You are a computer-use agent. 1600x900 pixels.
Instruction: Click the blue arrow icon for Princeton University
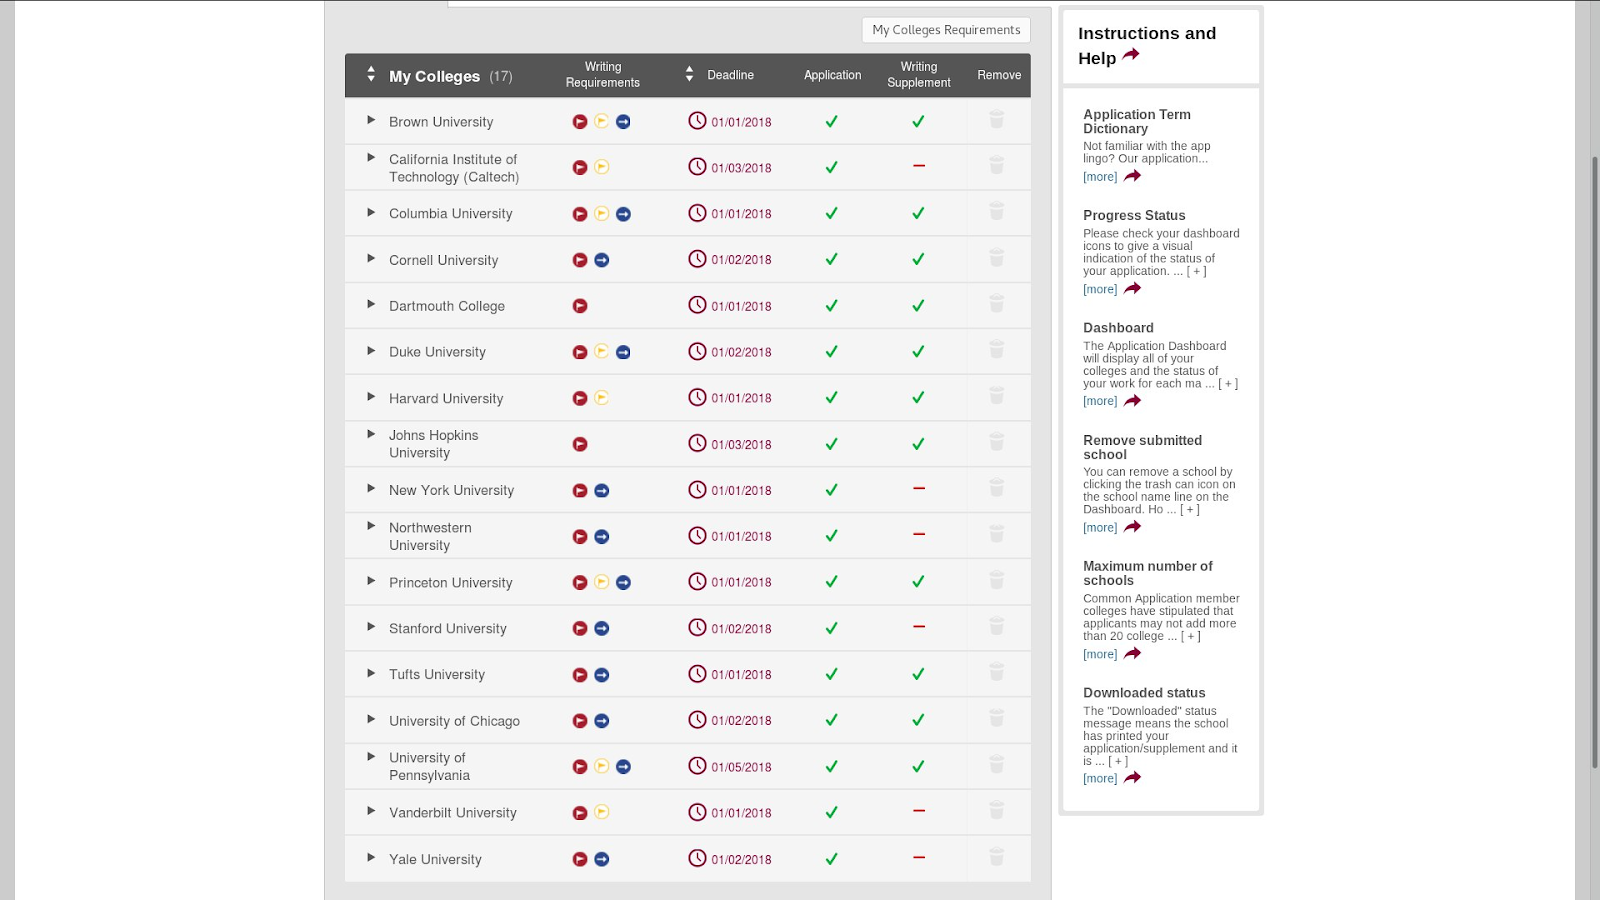[623, 582]
